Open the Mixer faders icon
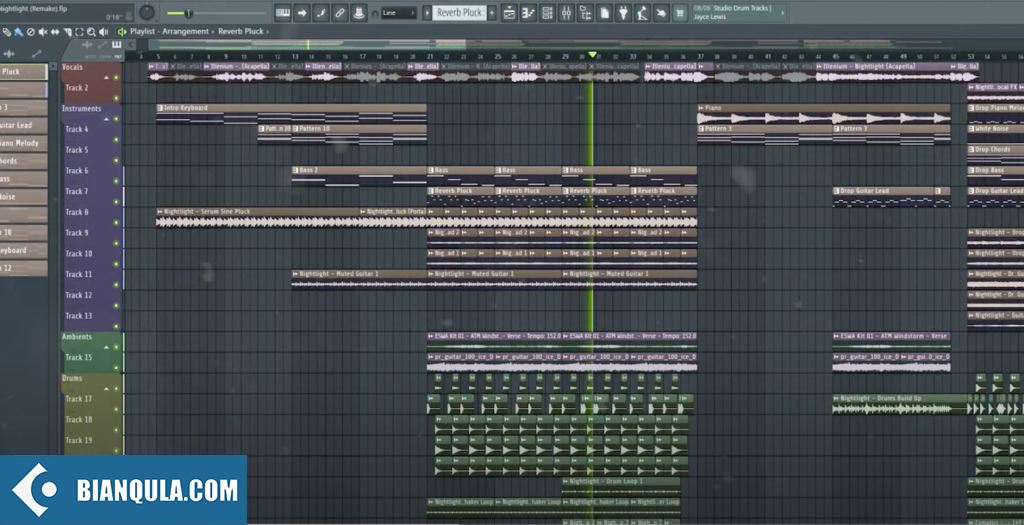Viewport: 1024px width, 525px height. (566, 12)
